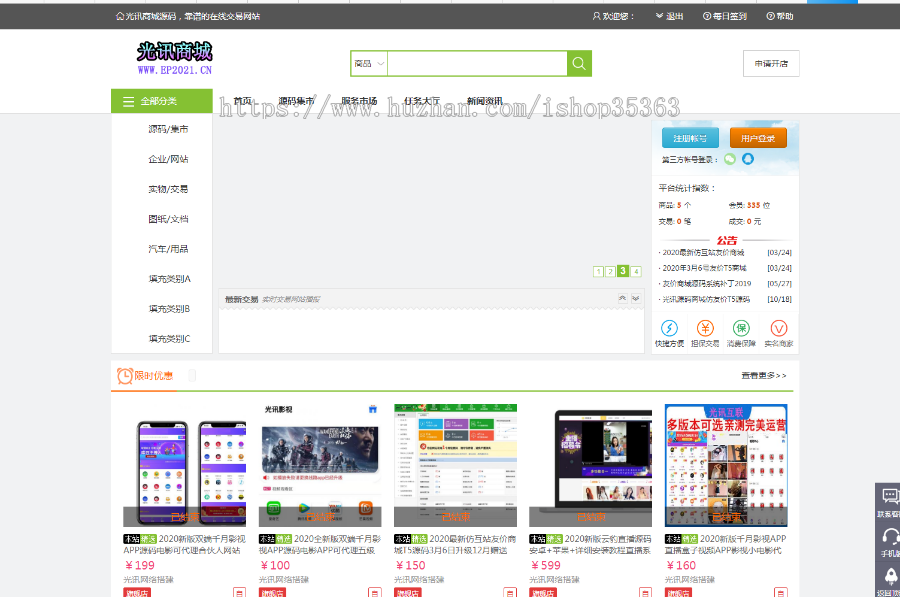Switch to banner slide 4

pyautogui.click(x=635, y=271)
